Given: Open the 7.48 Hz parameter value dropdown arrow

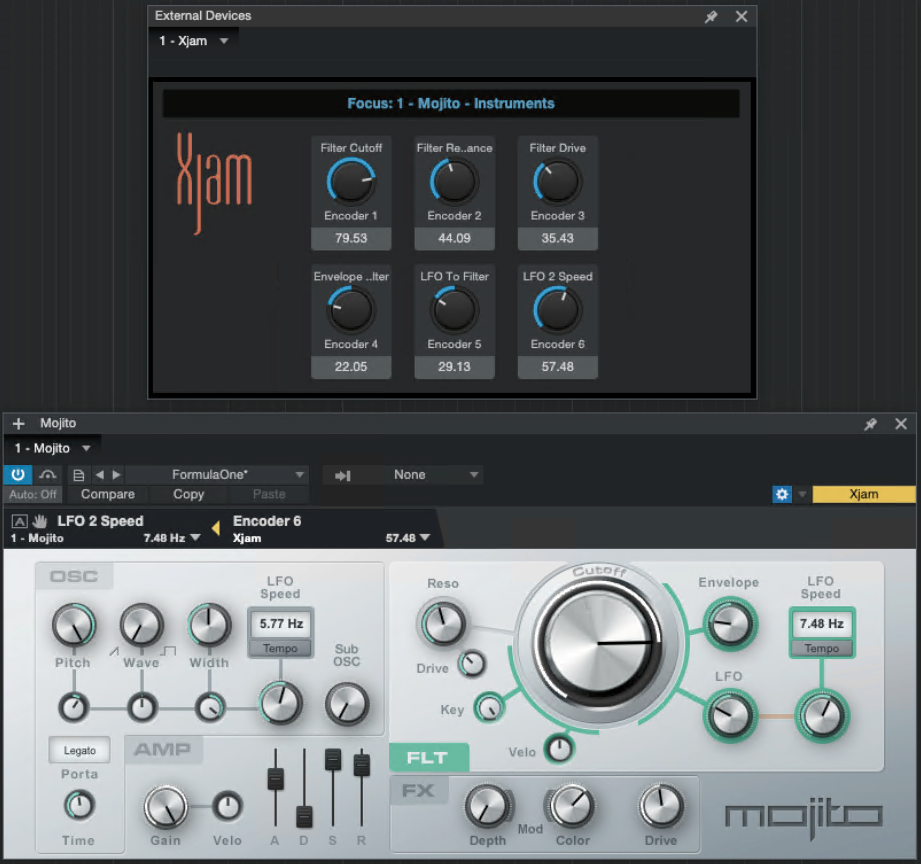Looking at the screenshot, I should [196, 538].
